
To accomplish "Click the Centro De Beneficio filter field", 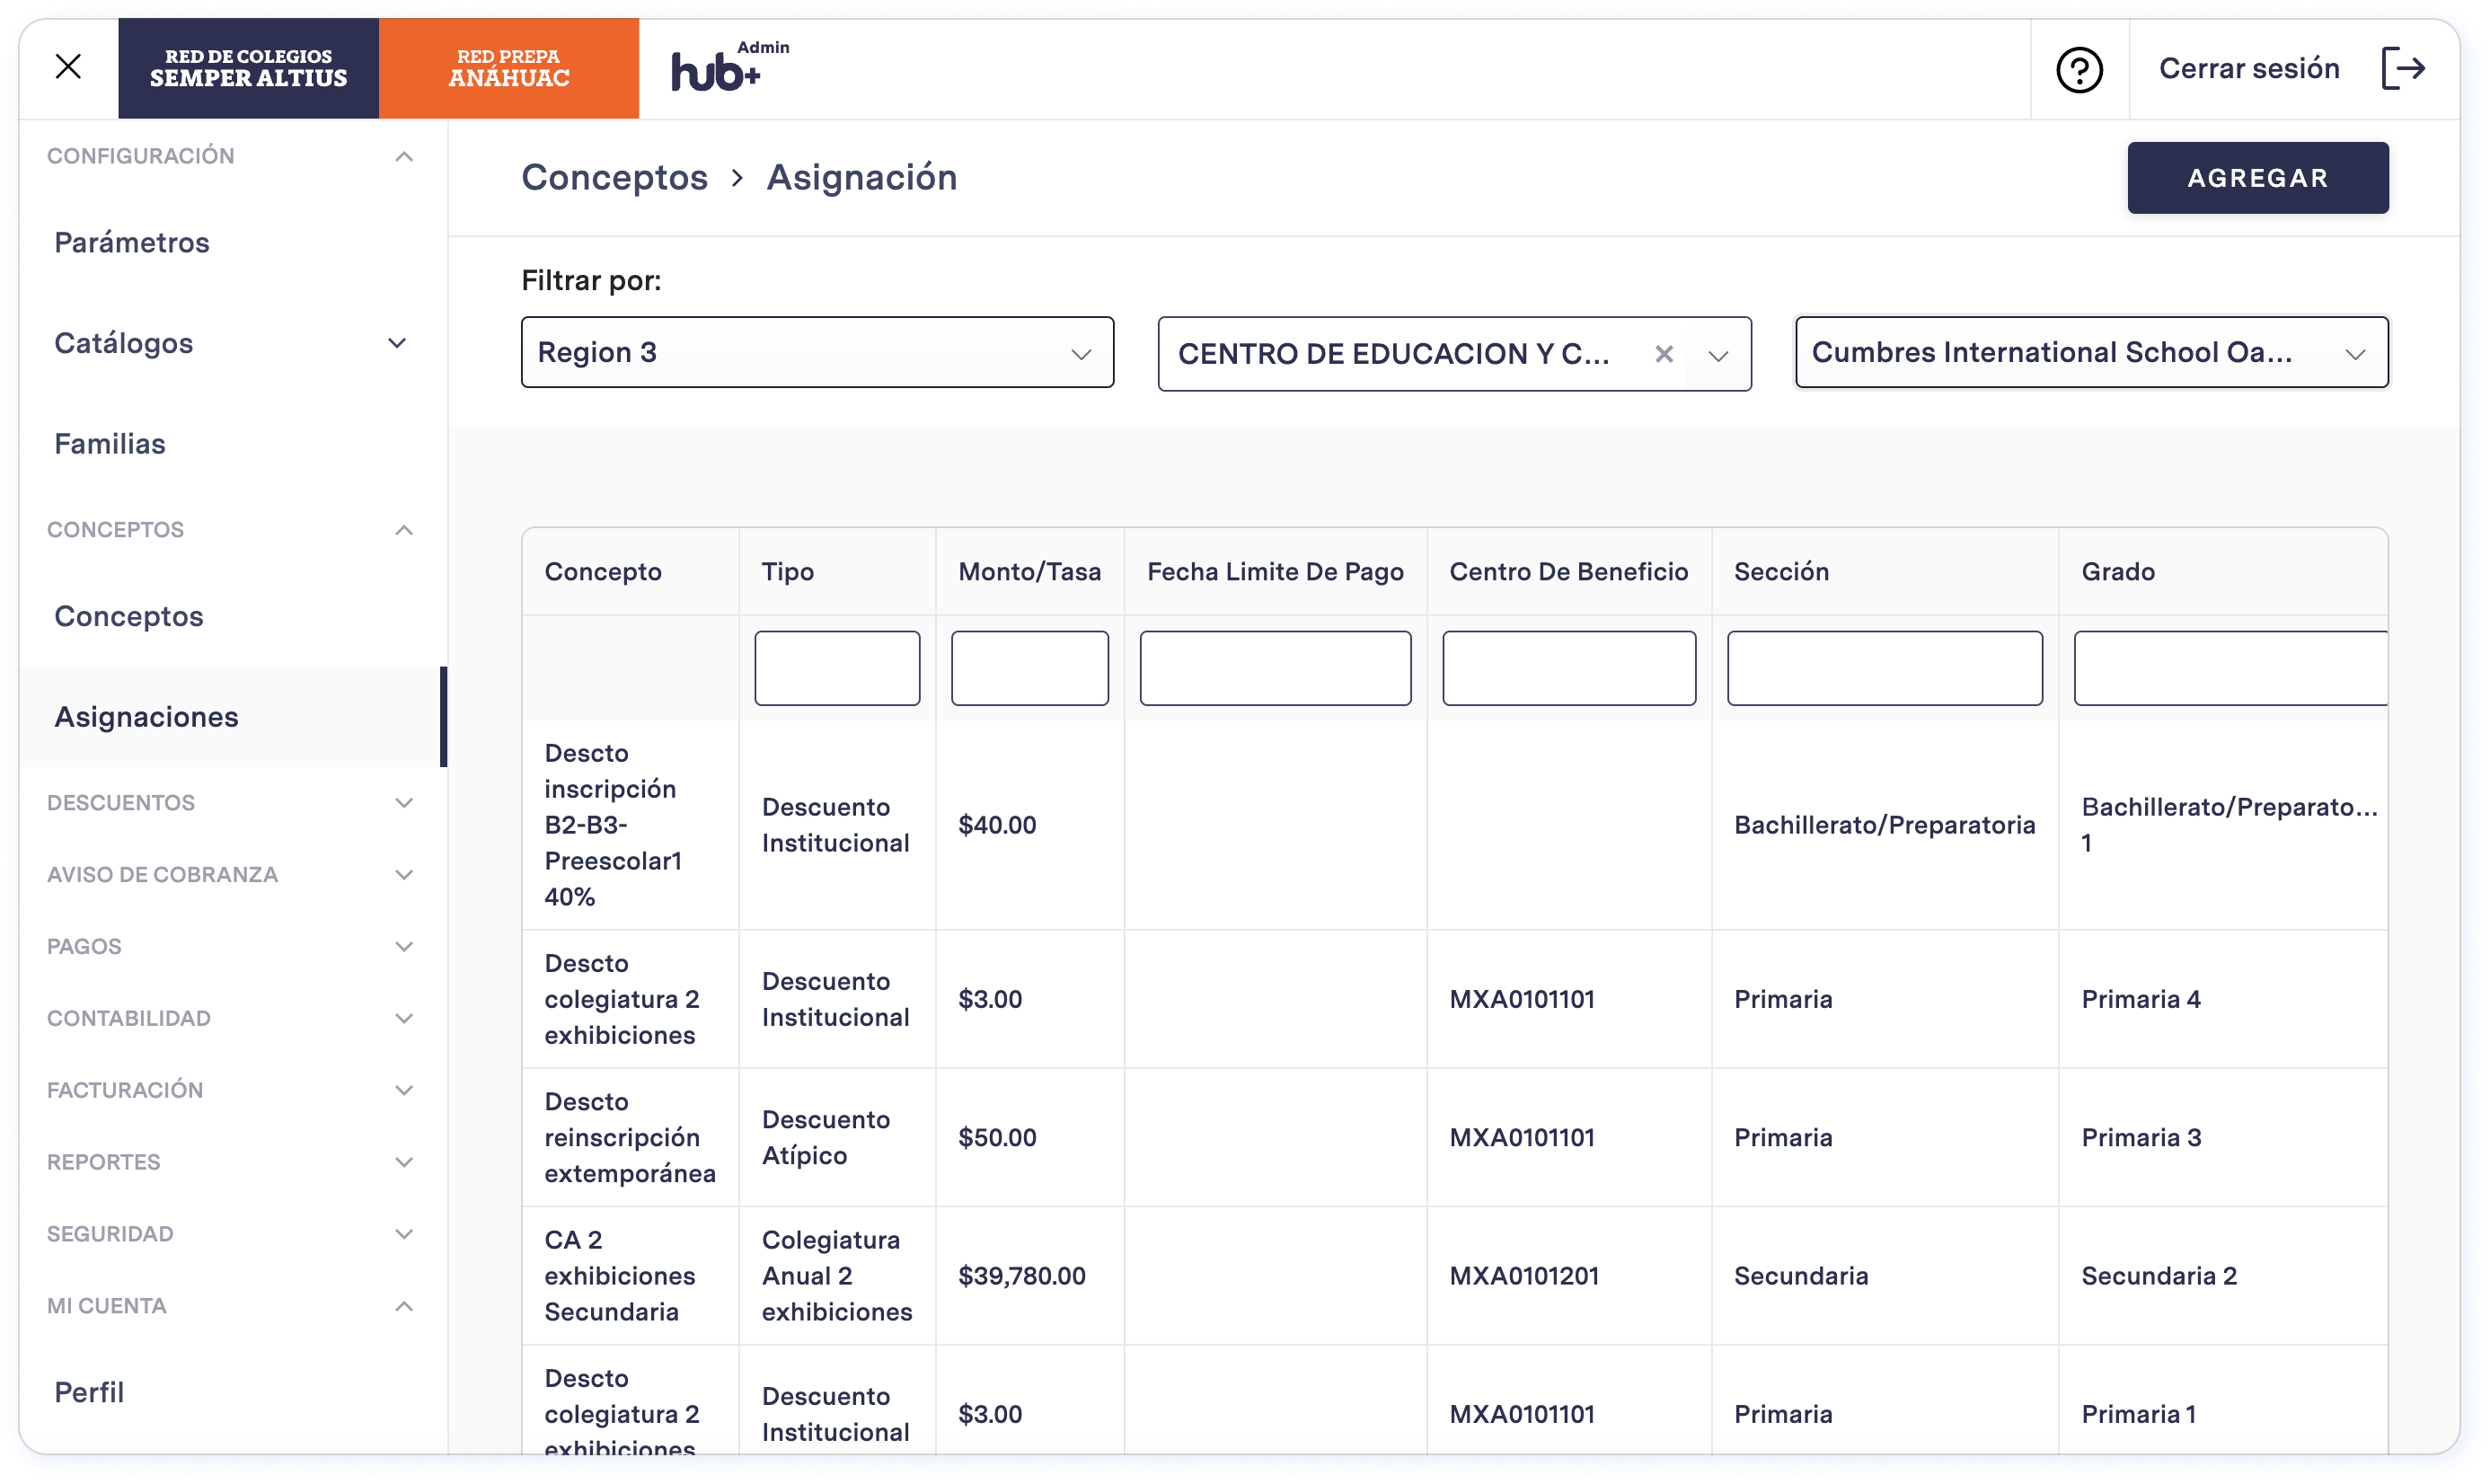I will point(1568,668).
